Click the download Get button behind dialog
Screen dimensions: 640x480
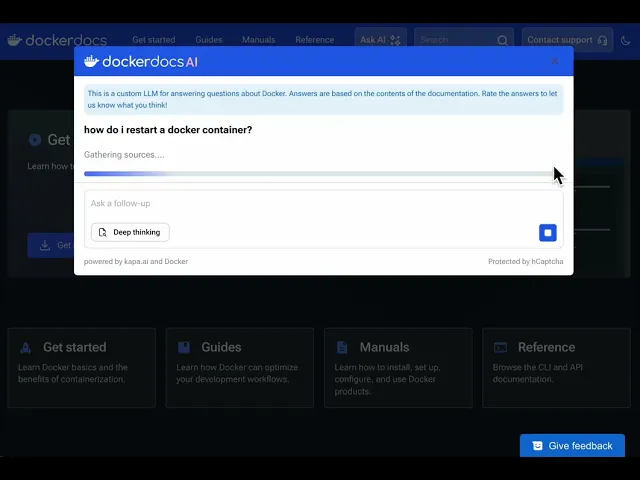(x=51, y=245)
